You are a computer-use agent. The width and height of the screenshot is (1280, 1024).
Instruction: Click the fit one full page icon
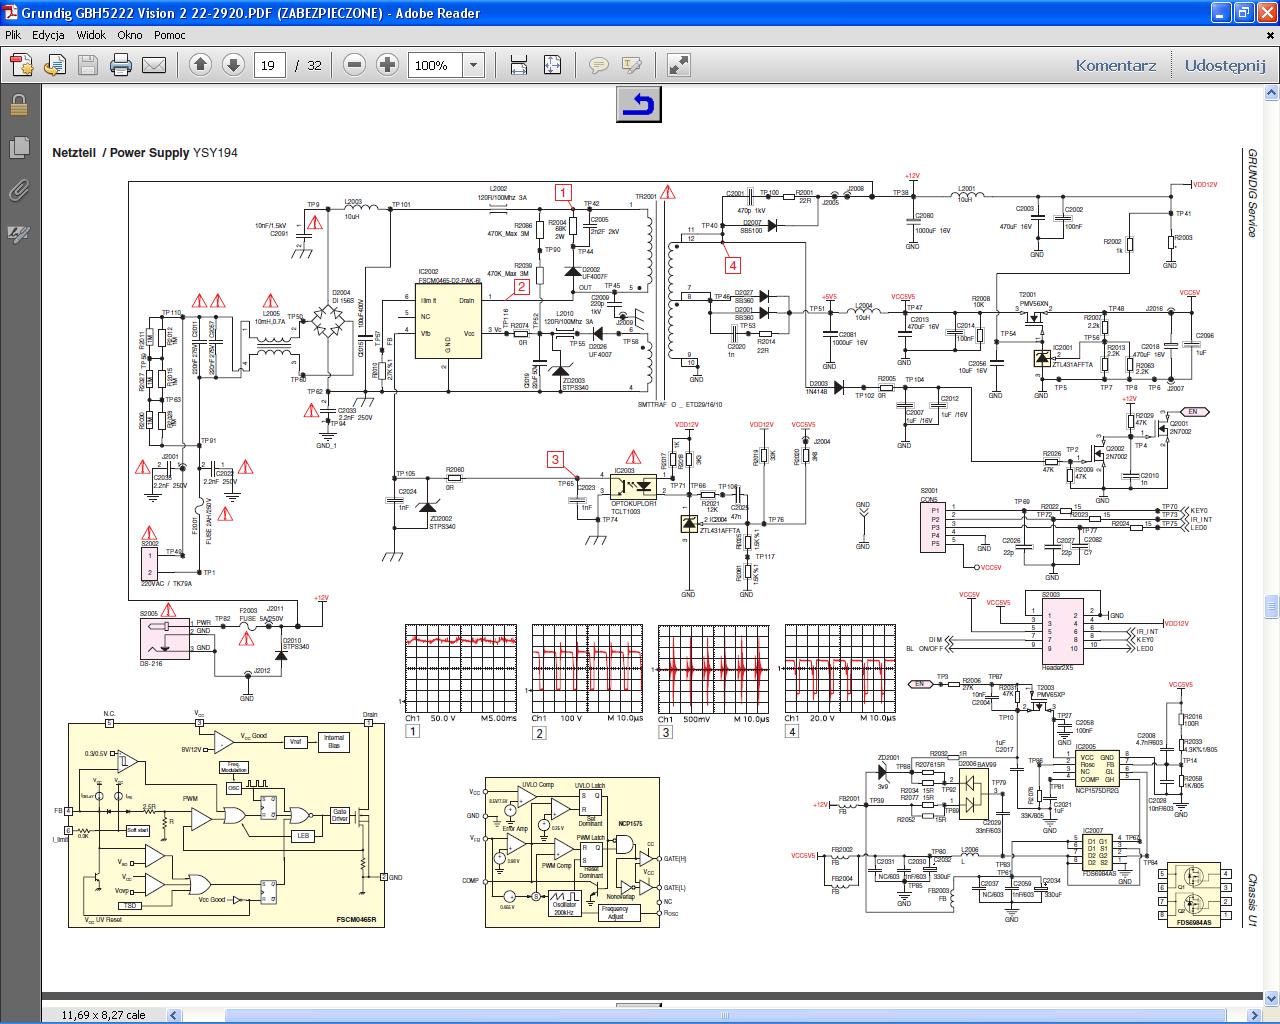(x=552, y=65)
